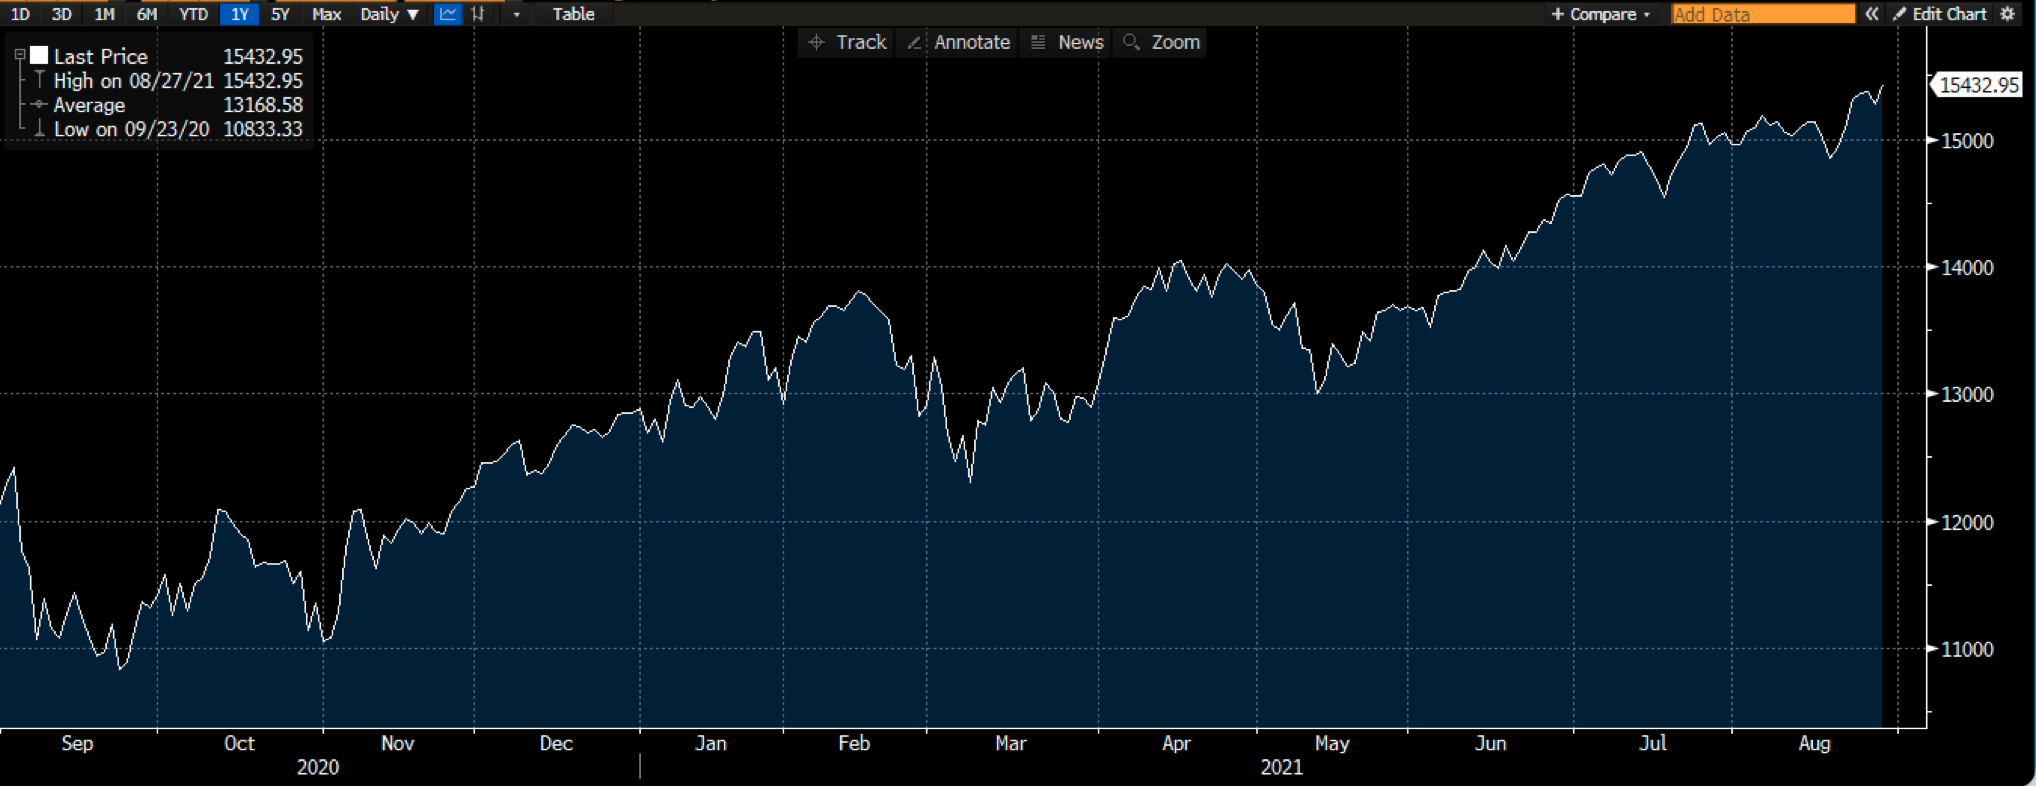The height and width of the screenshot is (786, 2036).
Task: Click the 13000 y-axis label
Action: (1967, 395)
